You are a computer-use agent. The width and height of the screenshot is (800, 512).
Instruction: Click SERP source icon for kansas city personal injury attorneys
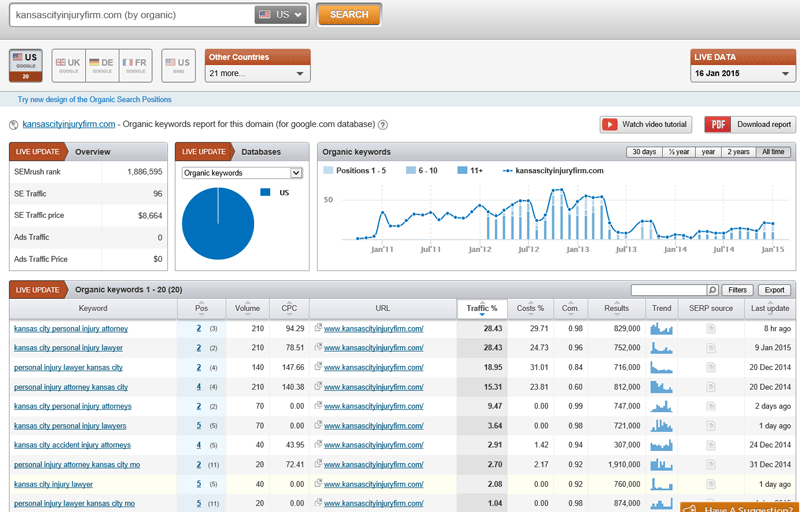[x=711, y=406]
